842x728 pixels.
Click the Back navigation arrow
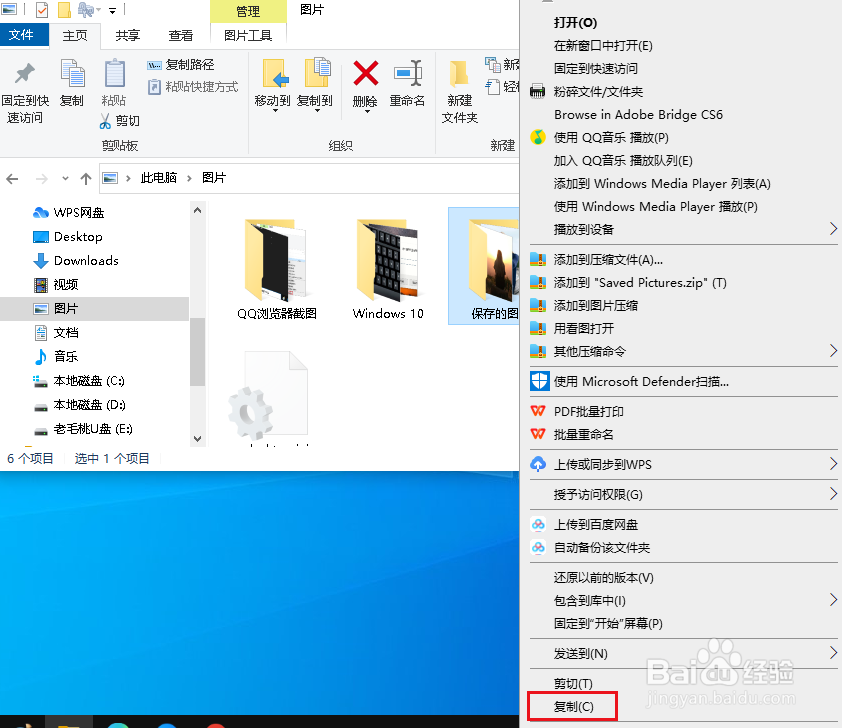[x=12, y=179]
